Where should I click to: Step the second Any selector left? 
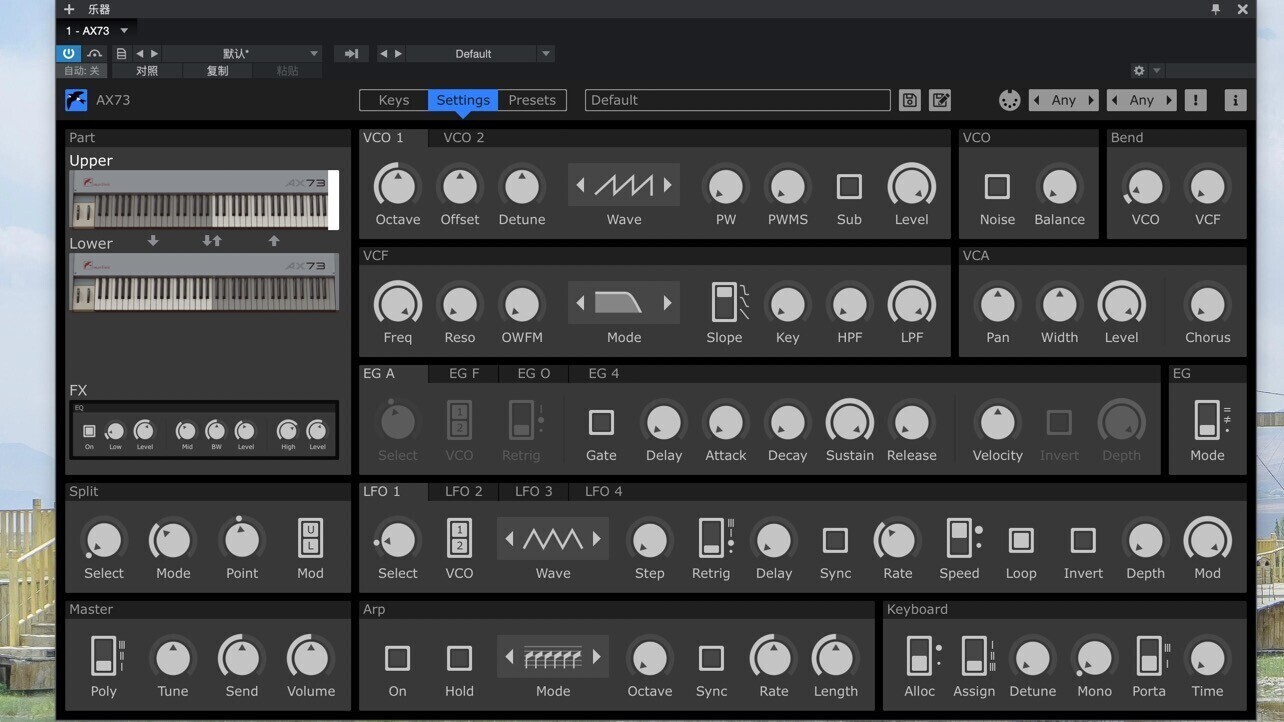[1115, 100]
